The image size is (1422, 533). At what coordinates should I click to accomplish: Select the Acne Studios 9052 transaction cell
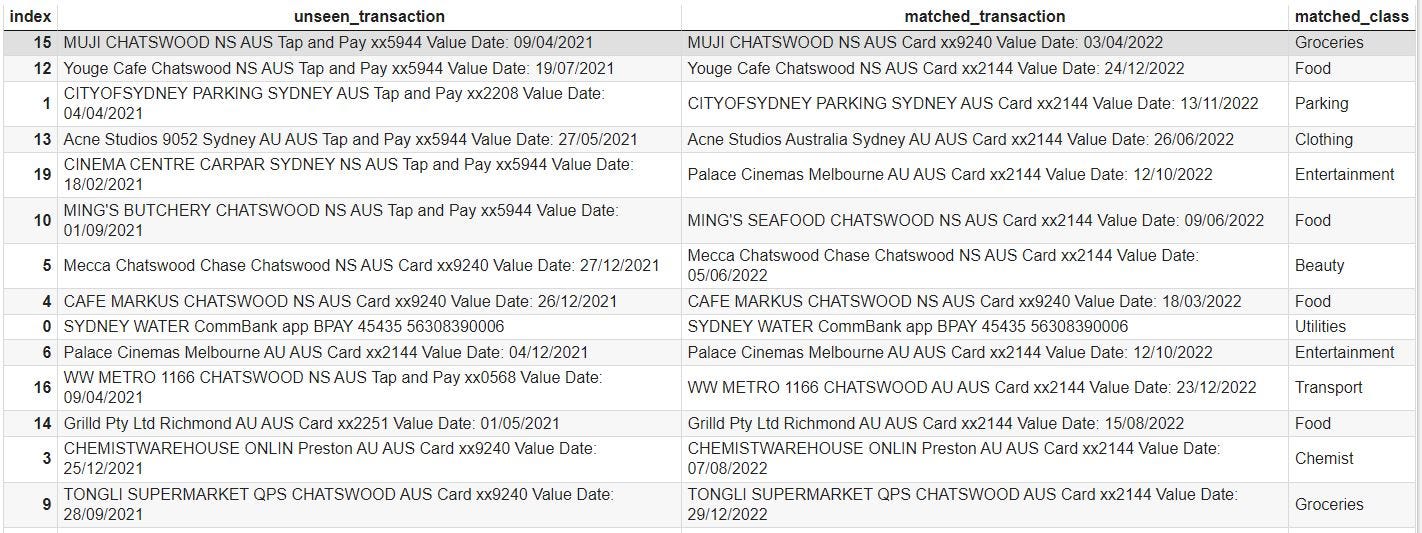(x=350, y=140)
